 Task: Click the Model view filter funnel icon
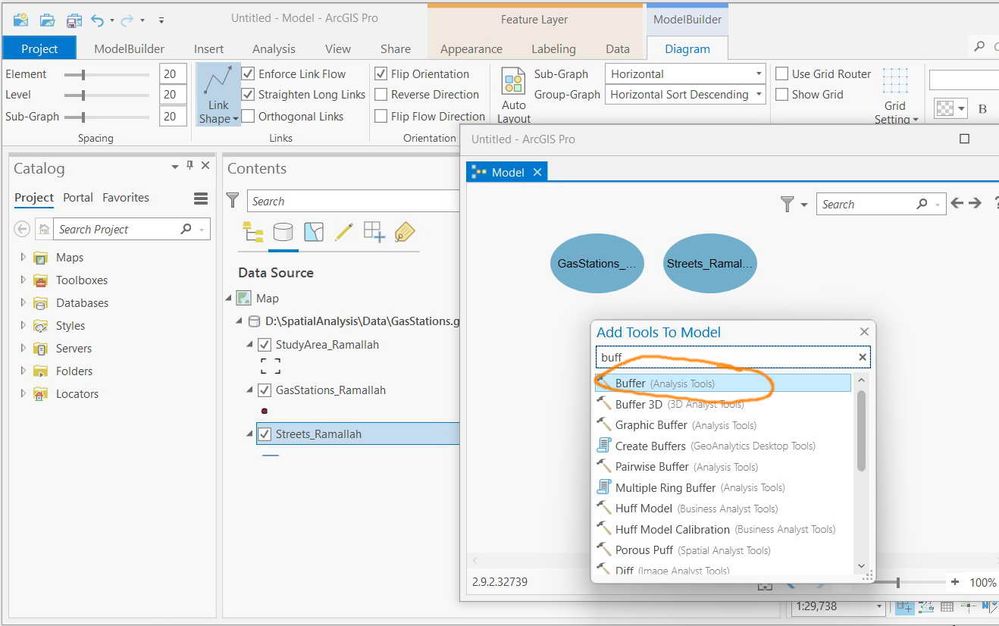787,204
